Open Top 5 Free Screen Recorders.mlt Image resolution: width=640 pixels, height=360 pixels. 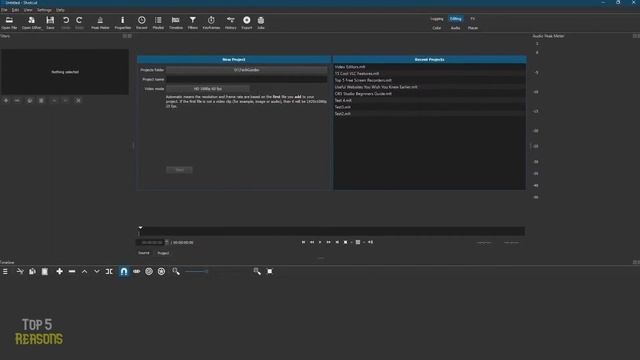click(429, 80)
